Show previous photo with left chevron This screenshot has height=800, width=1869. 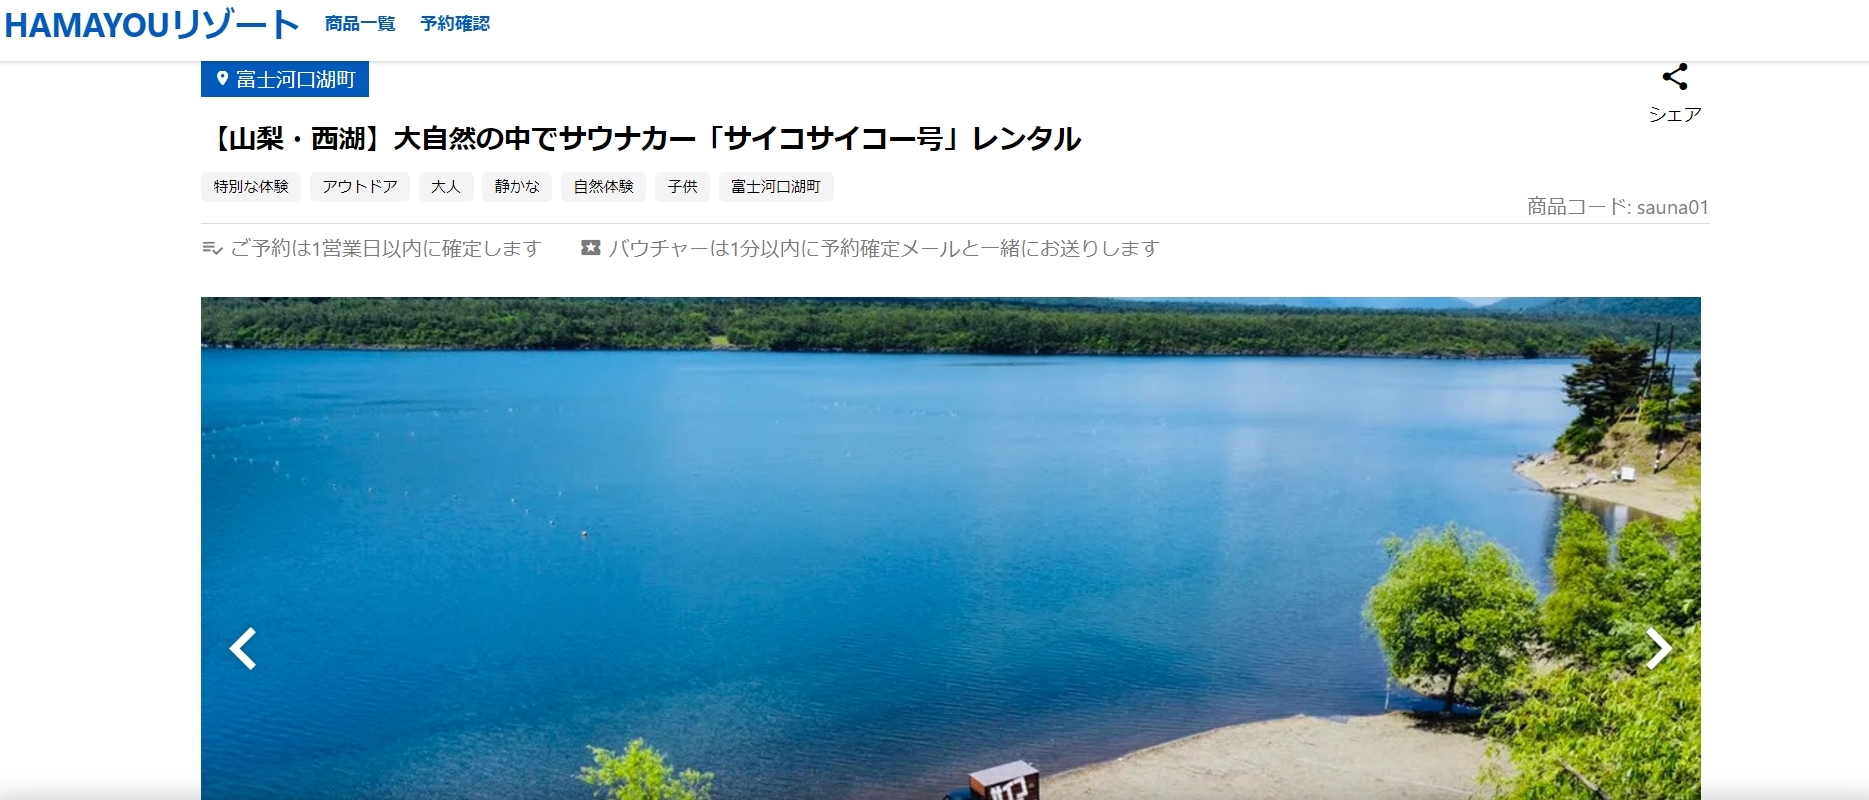243,648
